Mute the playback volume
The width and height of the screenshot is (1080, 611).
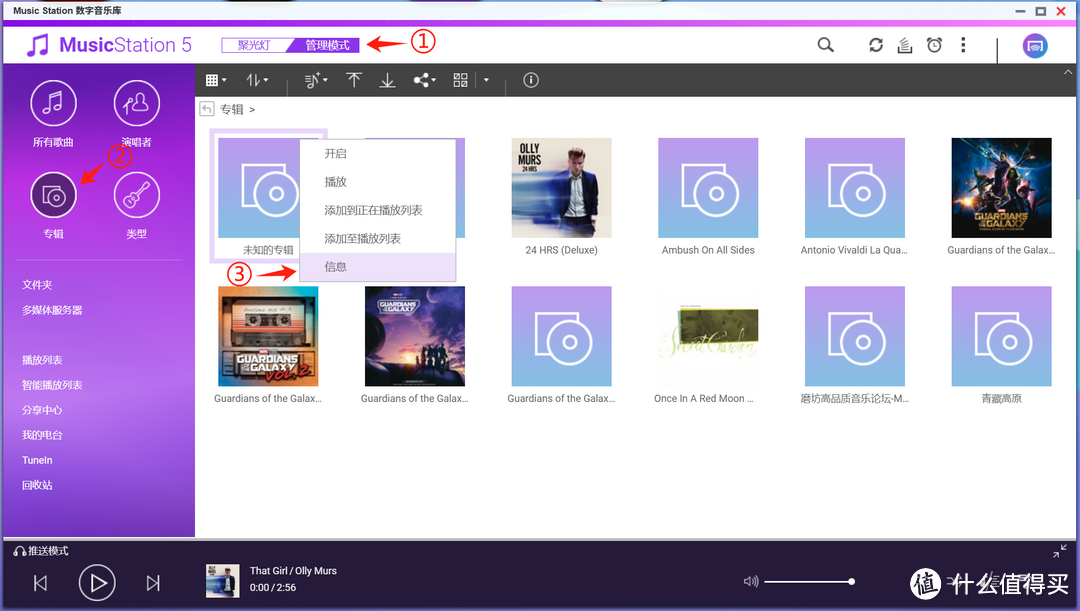(x=750, y=581)
